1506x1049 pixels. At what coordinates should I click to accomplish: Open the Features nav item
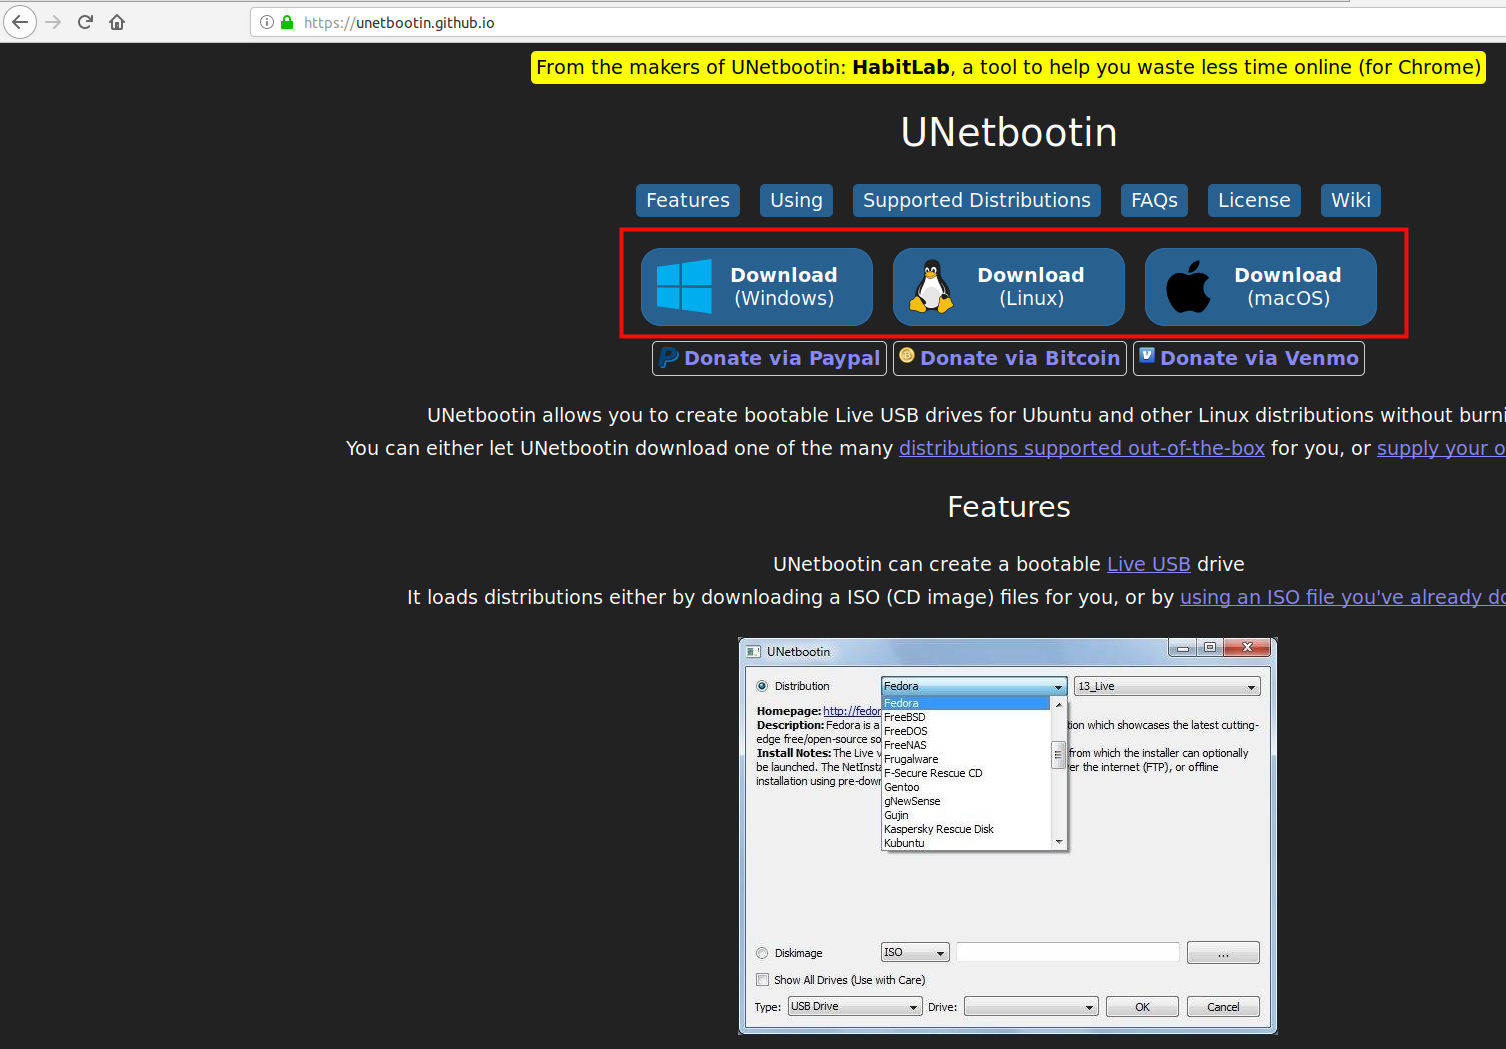pyautogui.click(x=688, y=200)
